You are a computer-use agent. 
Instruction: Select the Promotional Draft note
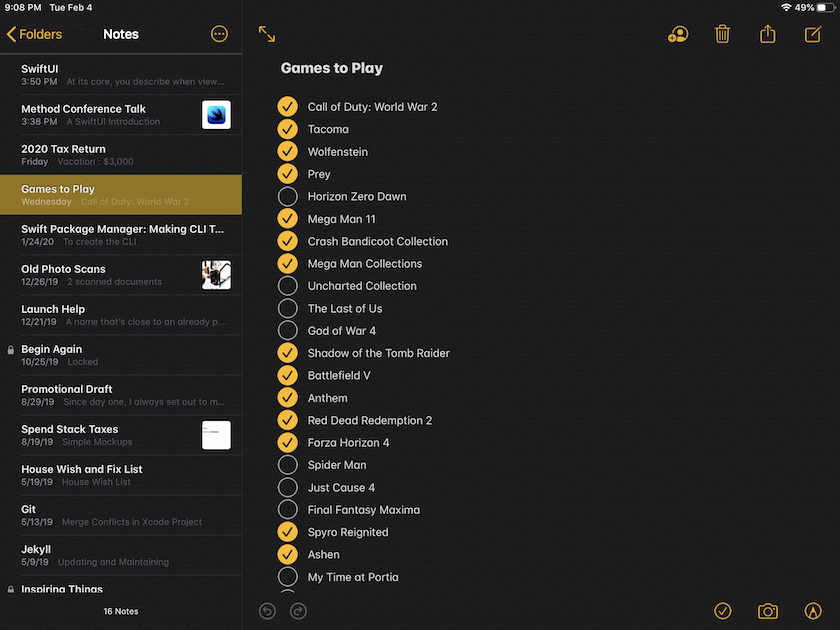point(120,395)
